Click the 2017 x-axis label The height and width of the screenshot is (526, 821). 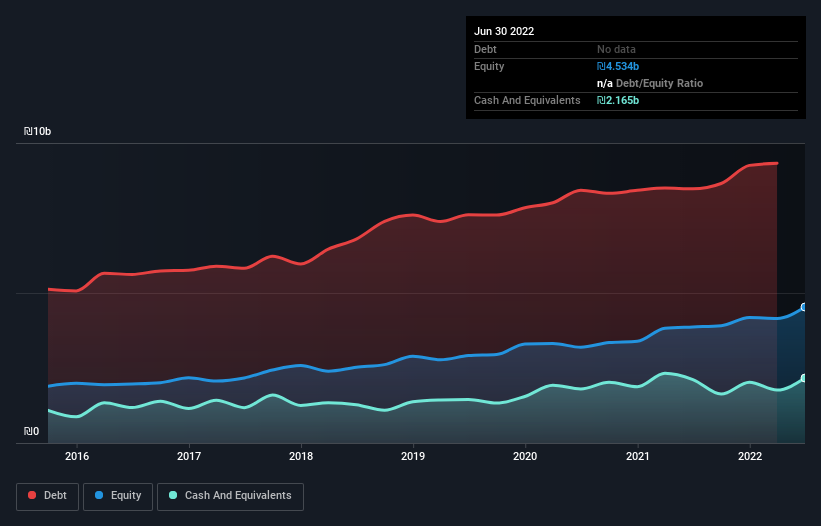pyautogui.click(x=189, y=456)
